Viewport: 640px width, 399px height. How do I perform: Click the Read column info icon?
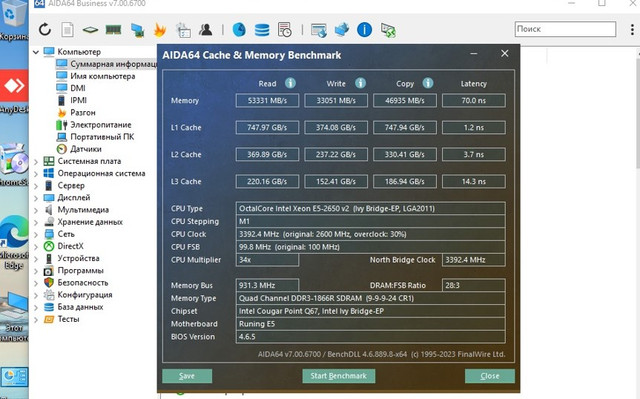point(290,83)
